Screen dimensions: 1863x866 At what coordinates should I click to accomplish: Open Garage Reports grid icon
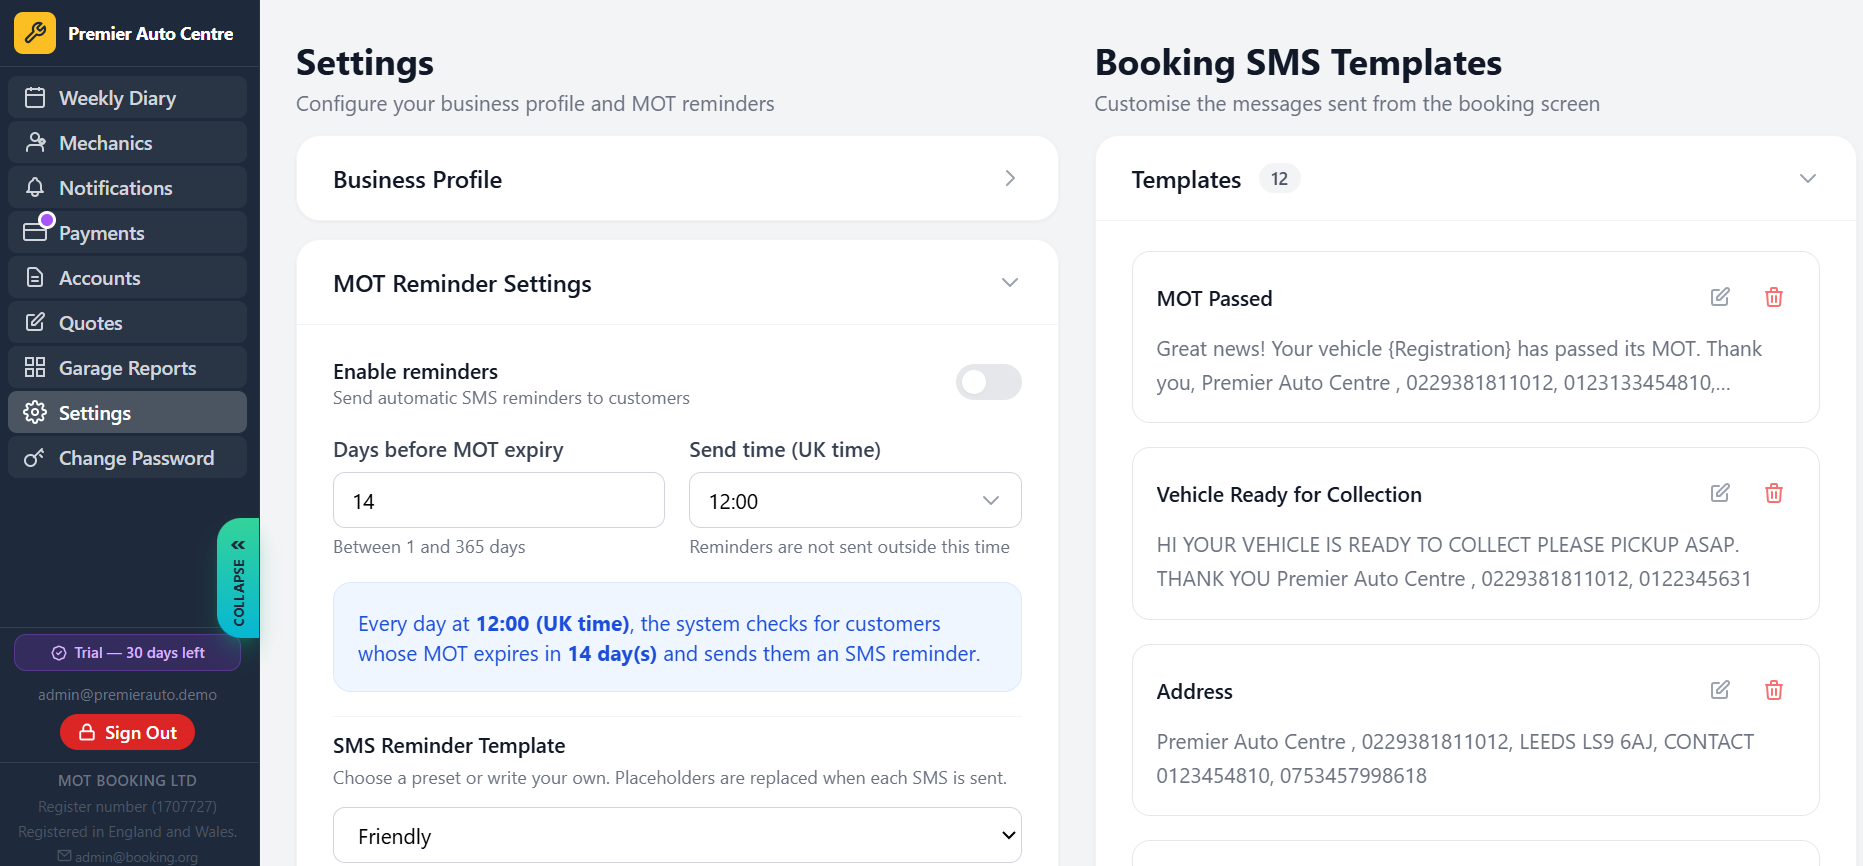coord(36,367)
